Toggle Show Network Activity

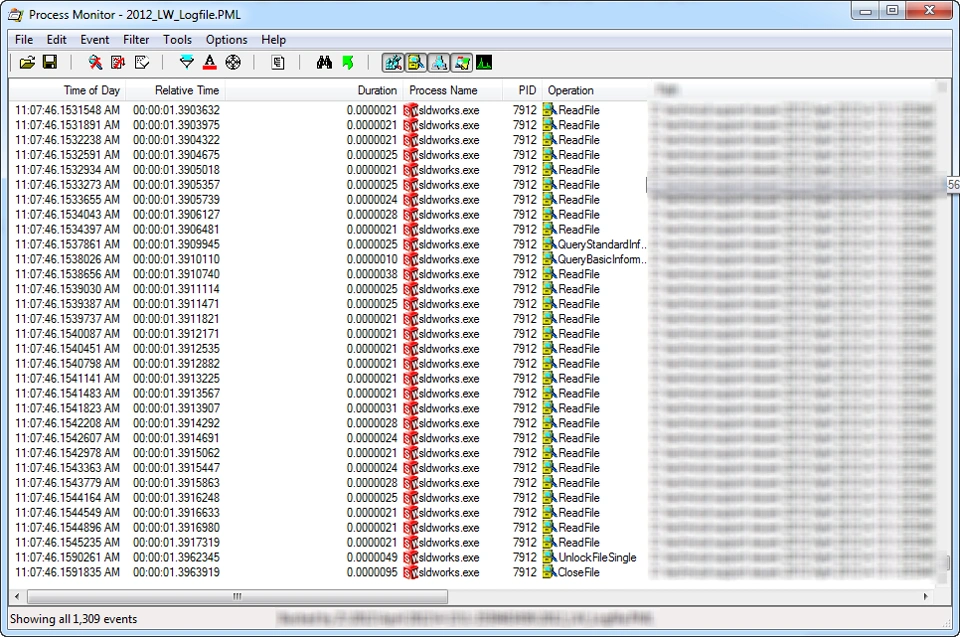click(439, 62)
